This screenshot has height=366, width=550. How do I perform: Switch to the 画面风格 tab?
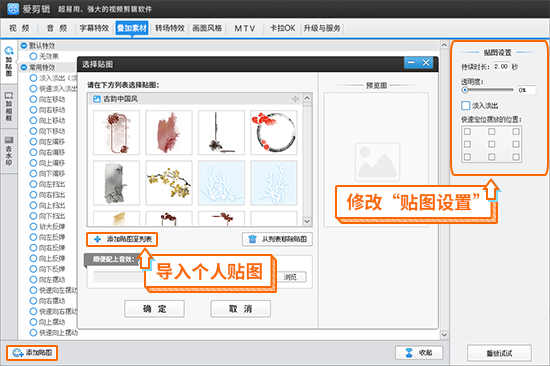click(x=207, y=28)
